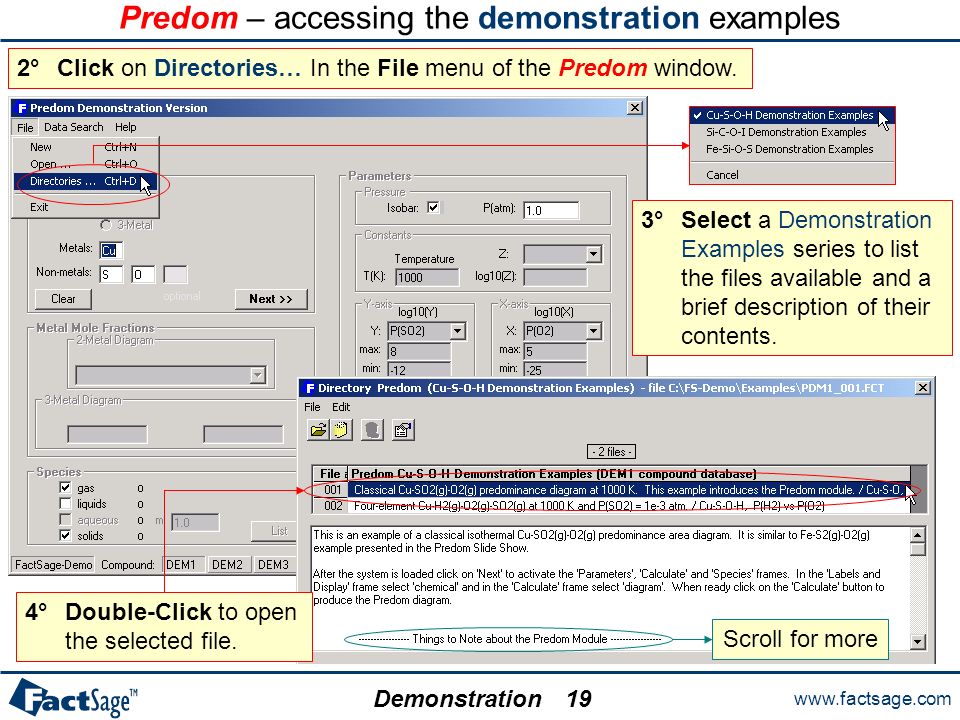The width and height of the screenshot is (960, 720).
Task: Click the X-axis min field showing -25
Action: pos(555,369)
